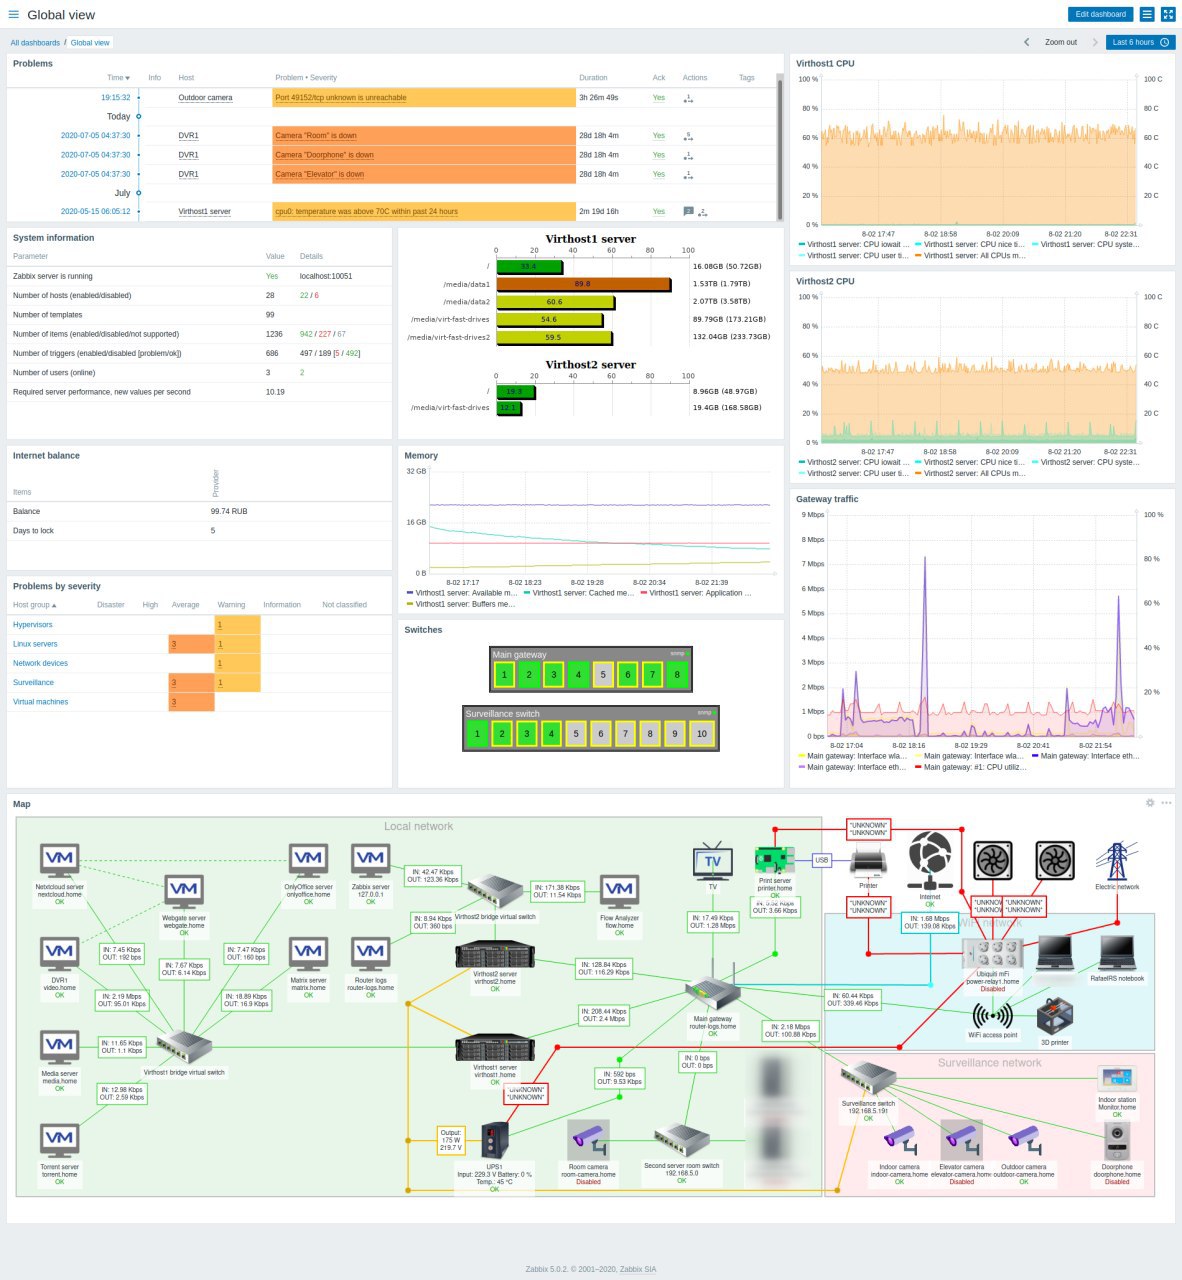The height and width of the screenshot is (1280, 1182).
Task: Open the Router logs VM icon
Action: tap(371, 954)
